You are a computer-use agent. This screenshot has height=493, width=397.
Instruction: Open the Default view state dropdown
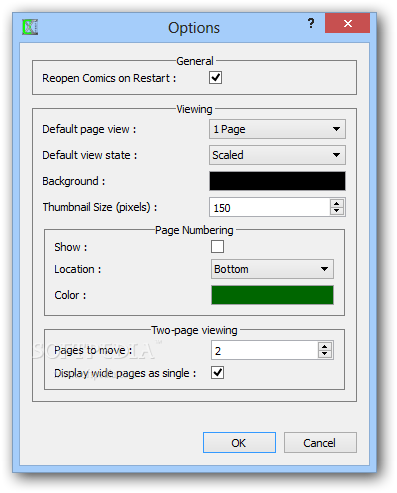click(x=277, y=155)
